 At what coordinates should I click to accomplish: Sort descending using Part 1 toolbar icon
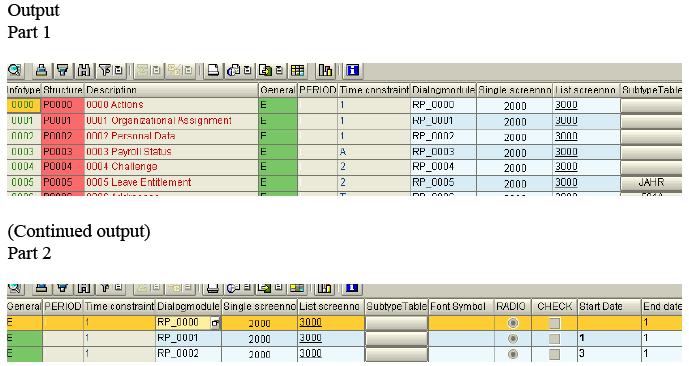[63, 70]
